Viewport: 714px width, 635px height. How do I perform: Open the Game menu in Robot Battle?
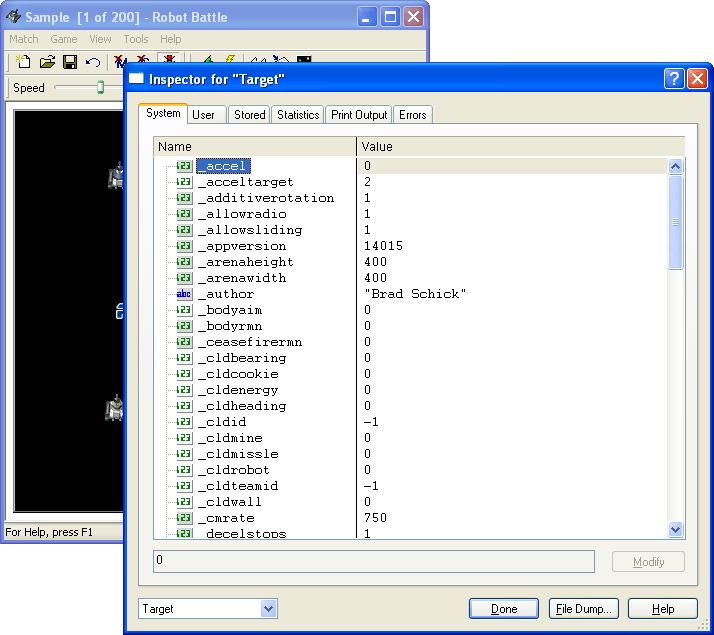click(64, 39)
